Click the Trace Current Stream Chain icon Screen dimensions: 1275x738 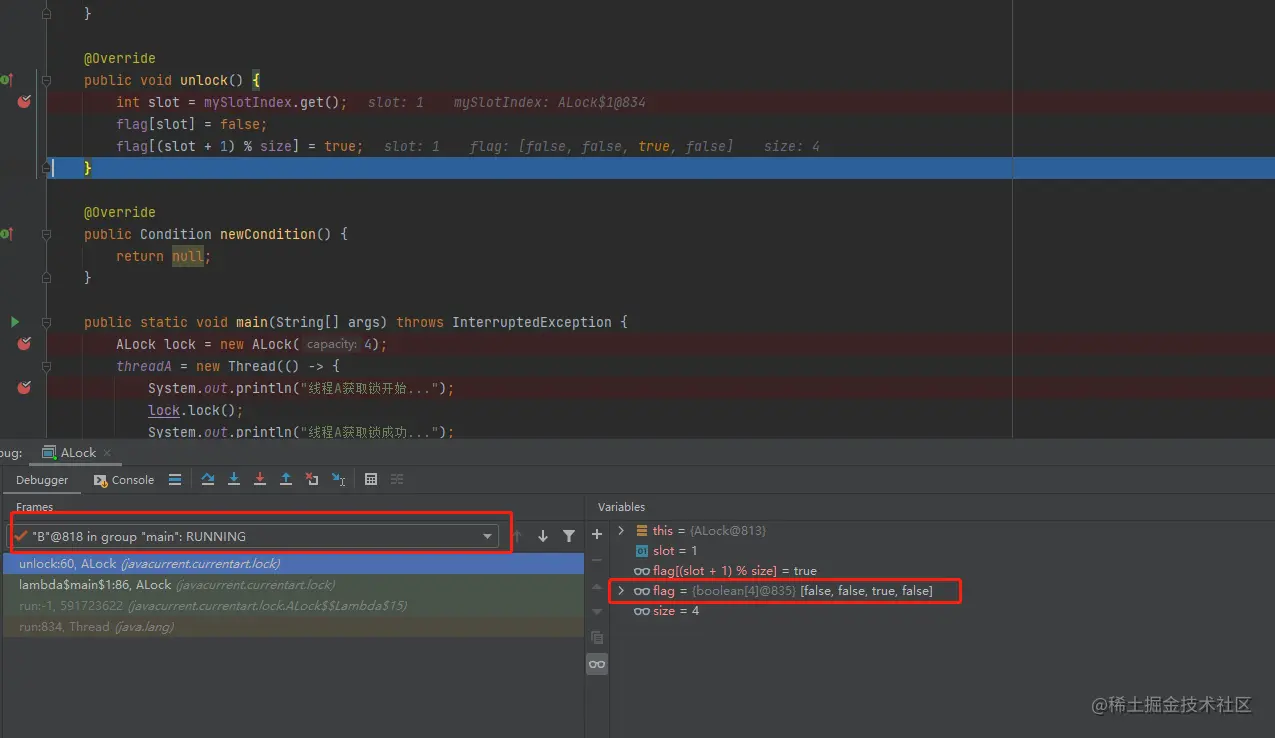[397, 480]
